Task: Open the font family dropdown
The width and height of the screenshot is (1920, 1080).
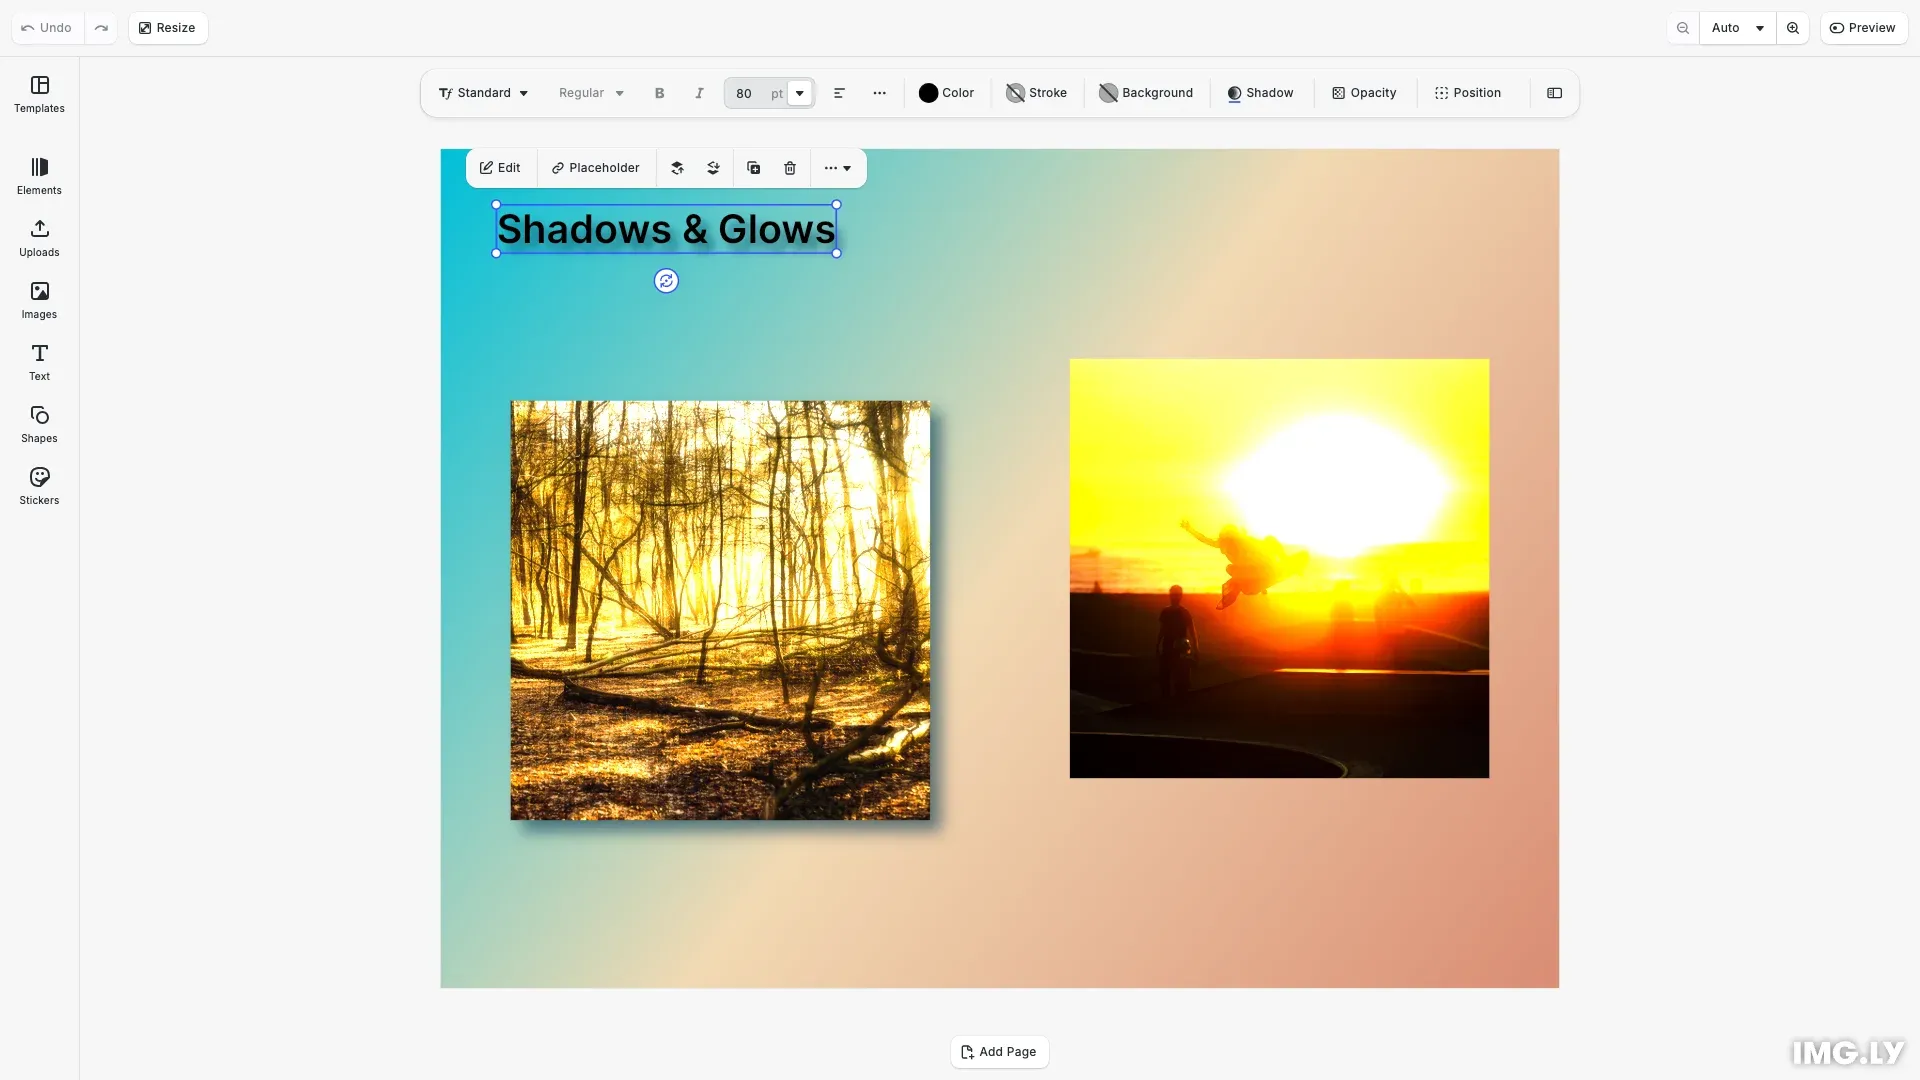Action: click(x=483, y=93)
